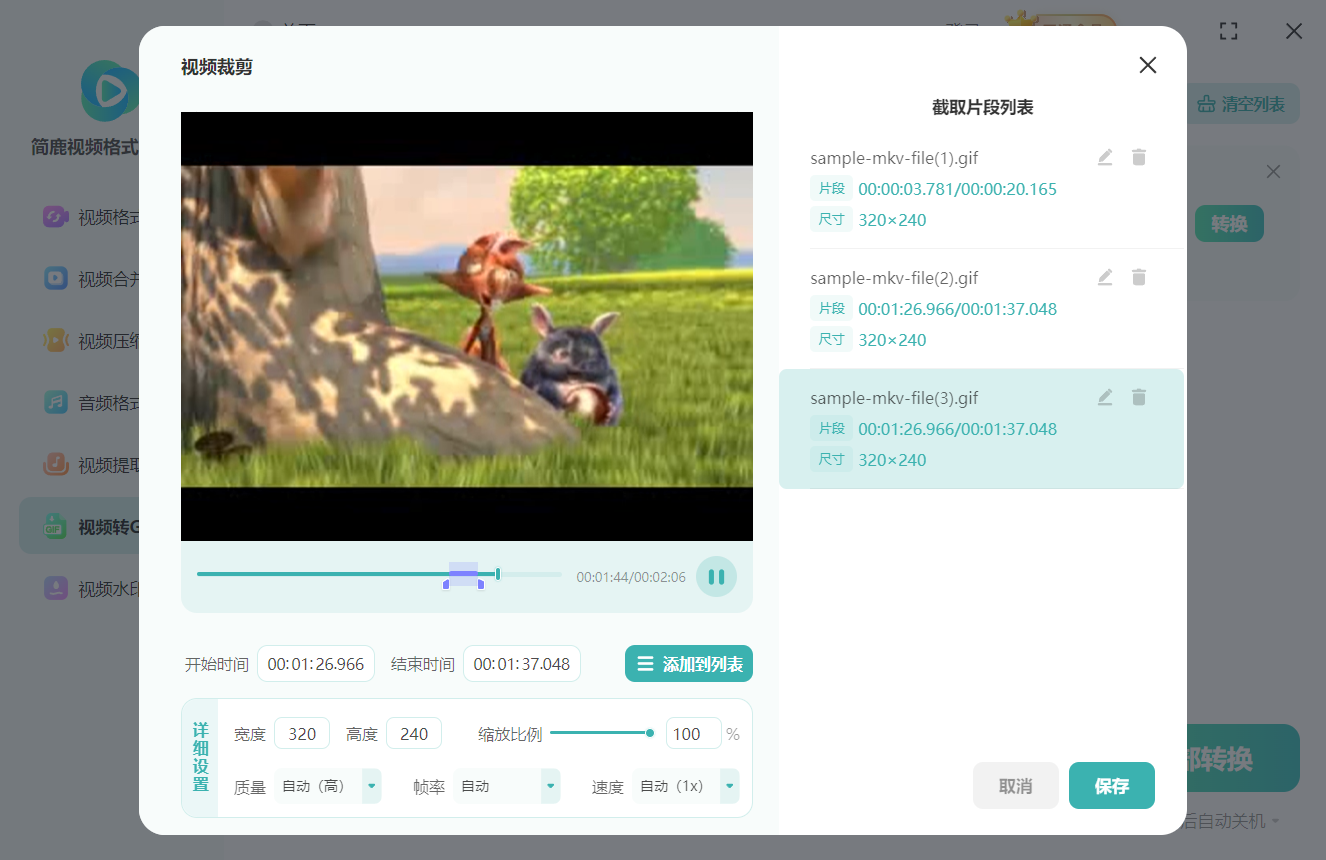Delete sample-mkv-file(2).gif using the trash icon
This screenshot has height=860, width=1326.
1139,277
